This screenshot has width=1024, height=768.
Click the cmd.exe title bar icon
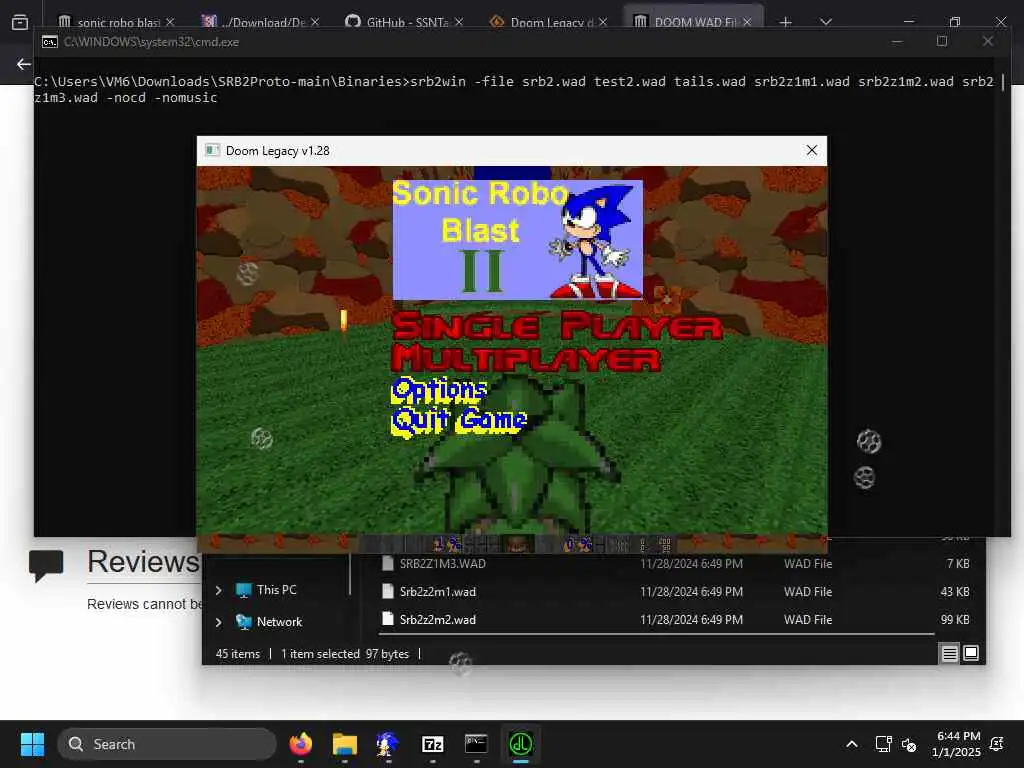coord(50,42)
